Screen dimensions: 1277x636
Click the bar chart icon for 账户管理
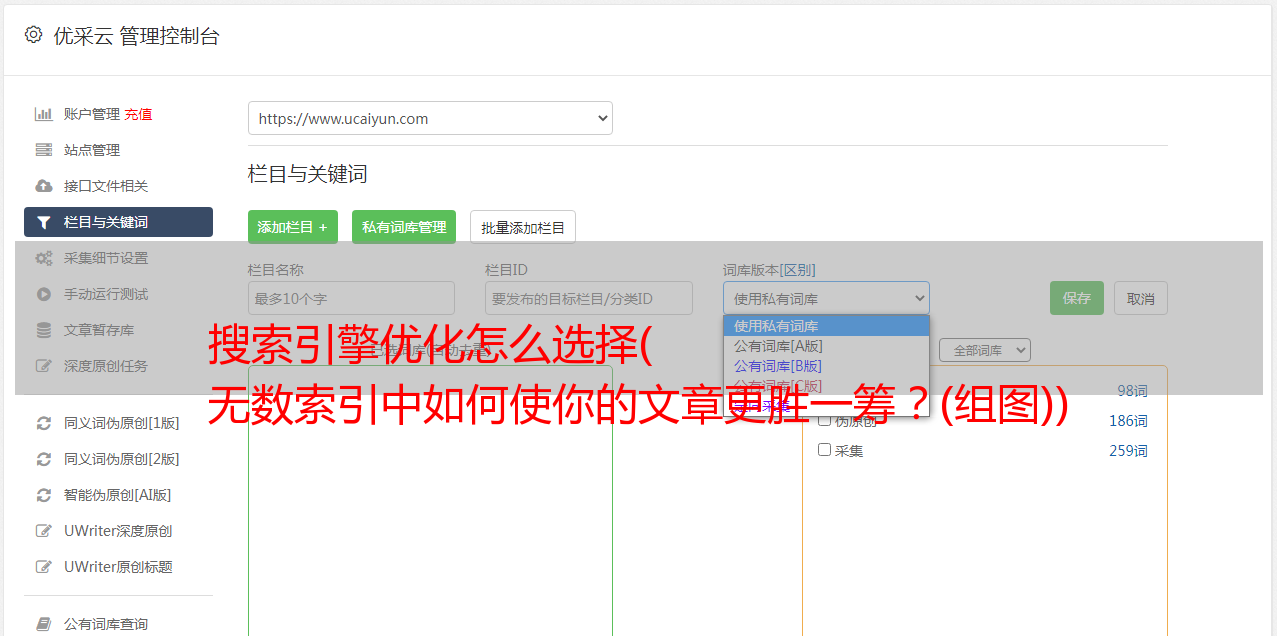pos(43,114)
